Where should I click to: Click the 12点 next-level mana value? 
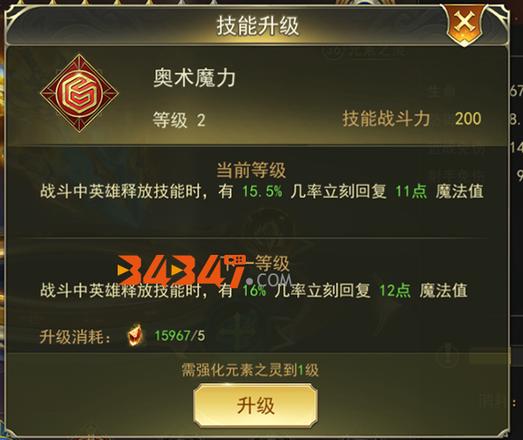(395, 291)
